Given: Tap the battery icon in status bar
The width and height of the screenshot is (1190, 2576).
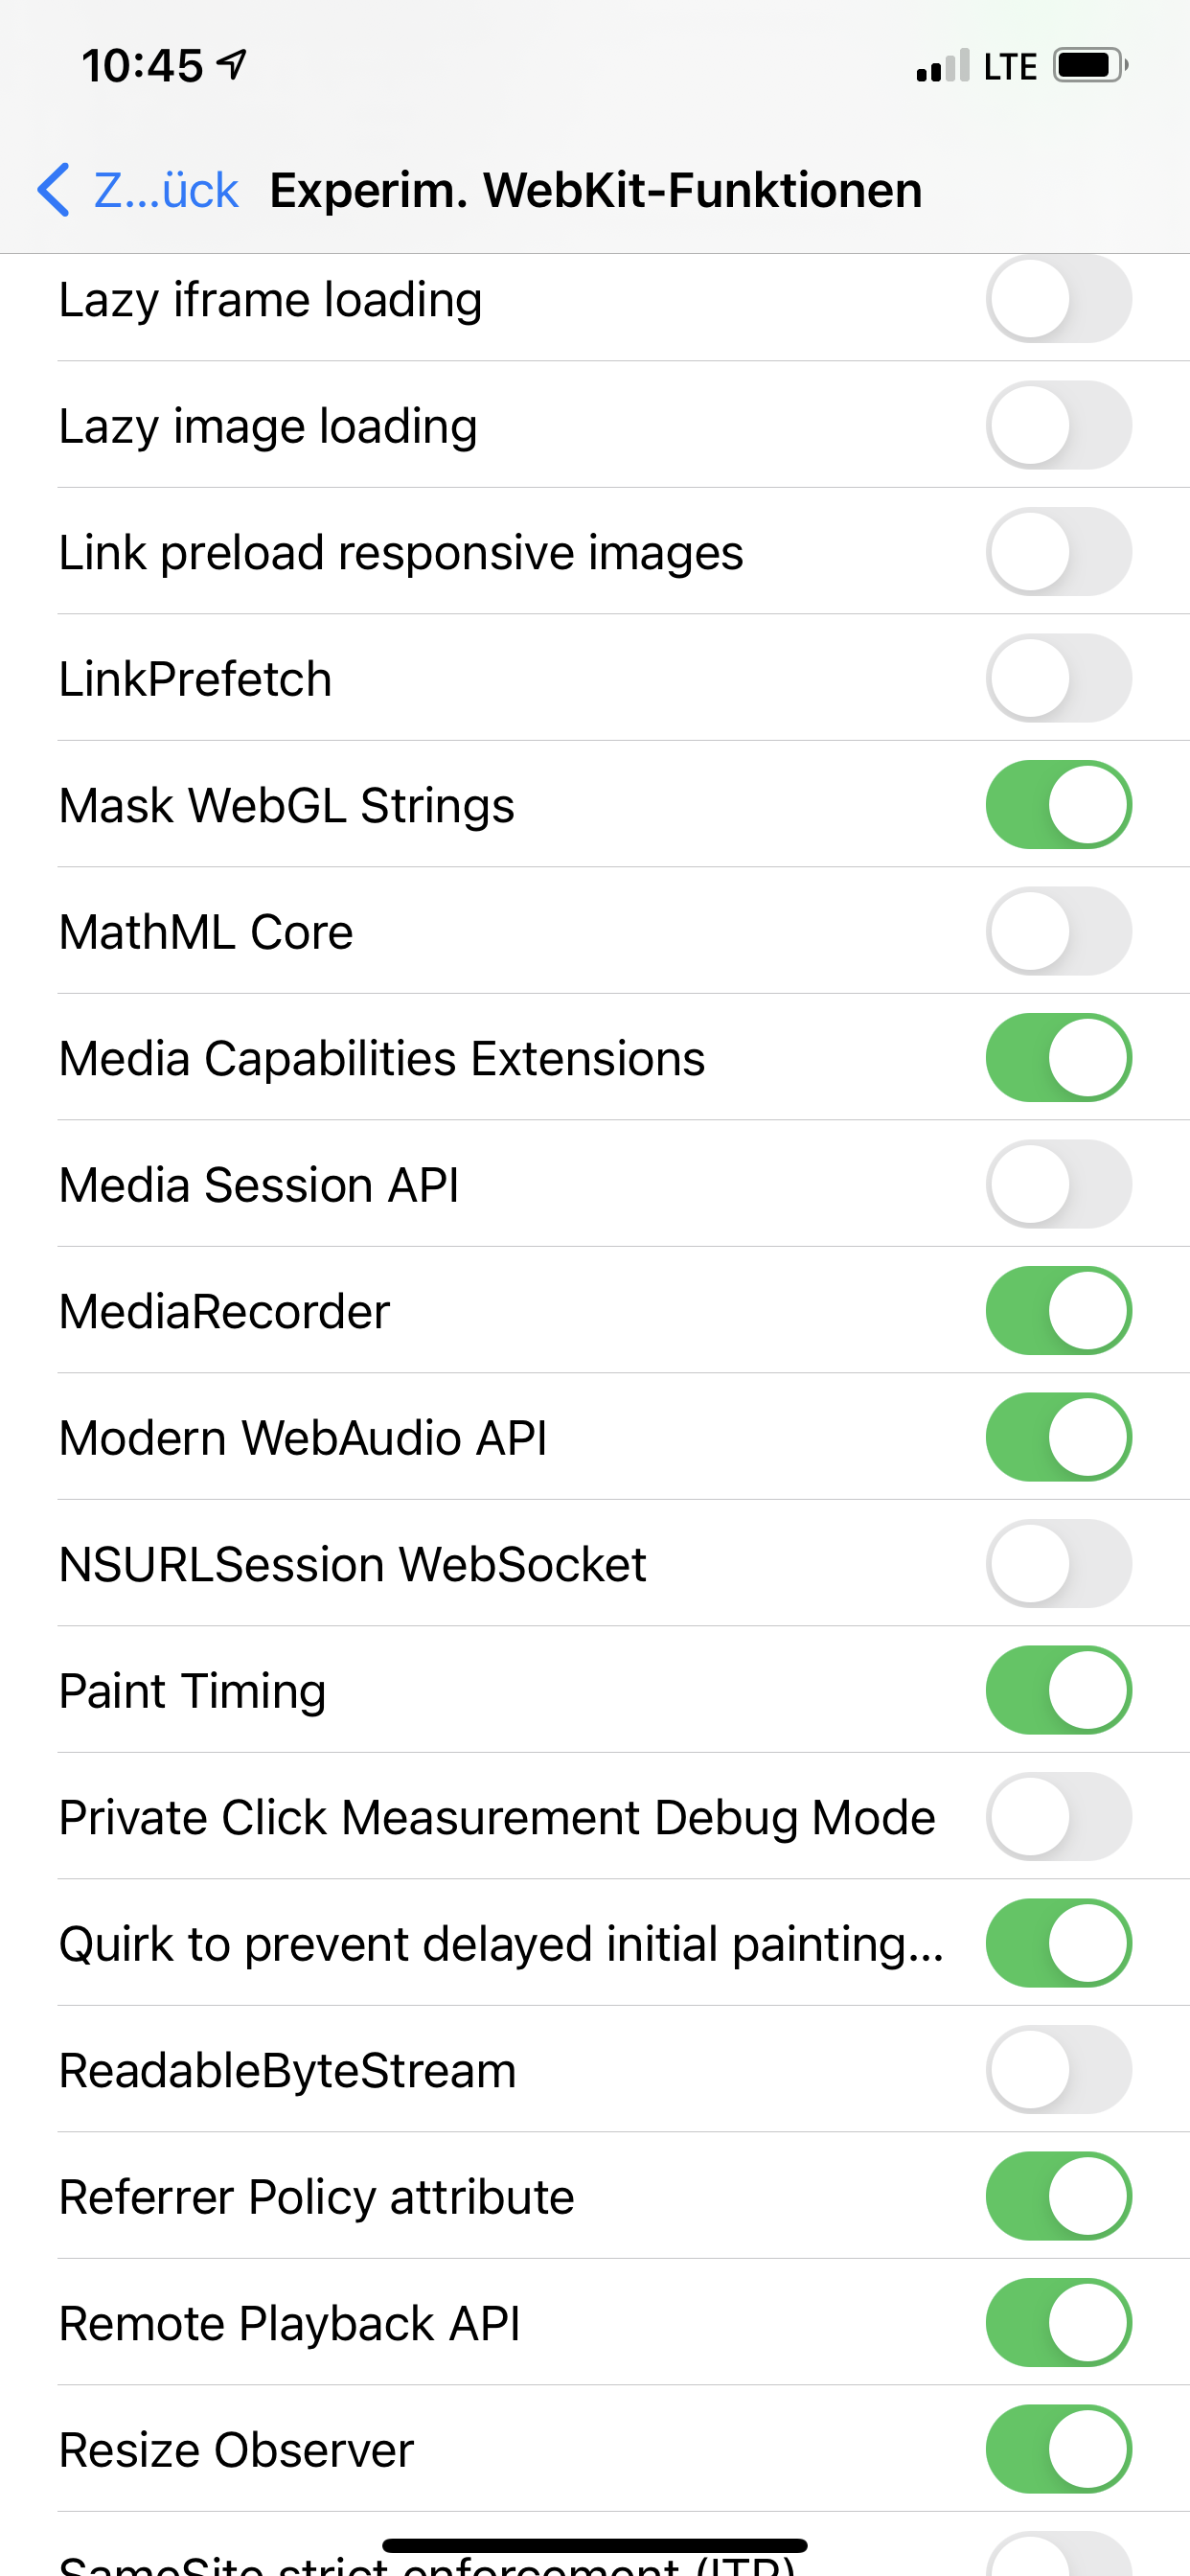Looking at the screenshot, I should [x=1090, y=66].
